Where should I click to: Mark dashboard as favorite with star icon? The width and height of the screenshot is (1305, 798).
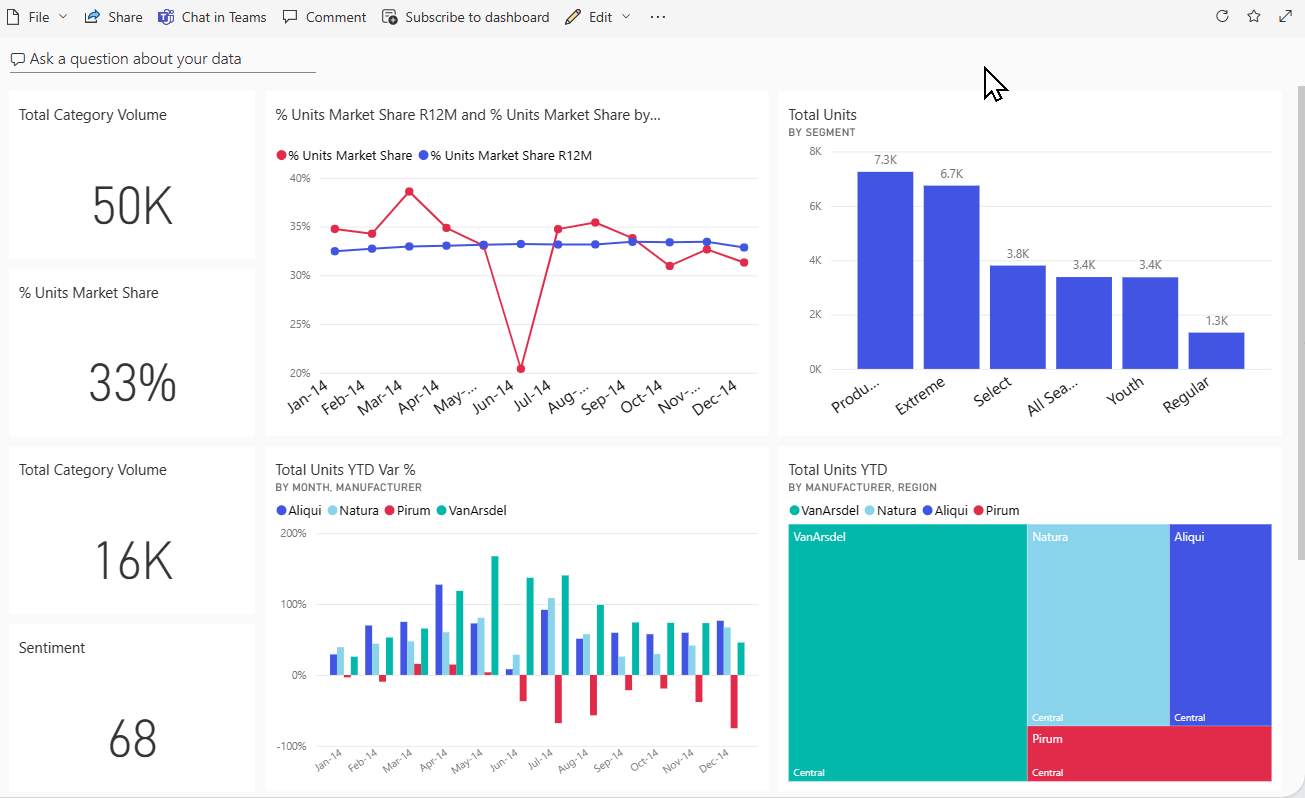tap(1253, 17)
